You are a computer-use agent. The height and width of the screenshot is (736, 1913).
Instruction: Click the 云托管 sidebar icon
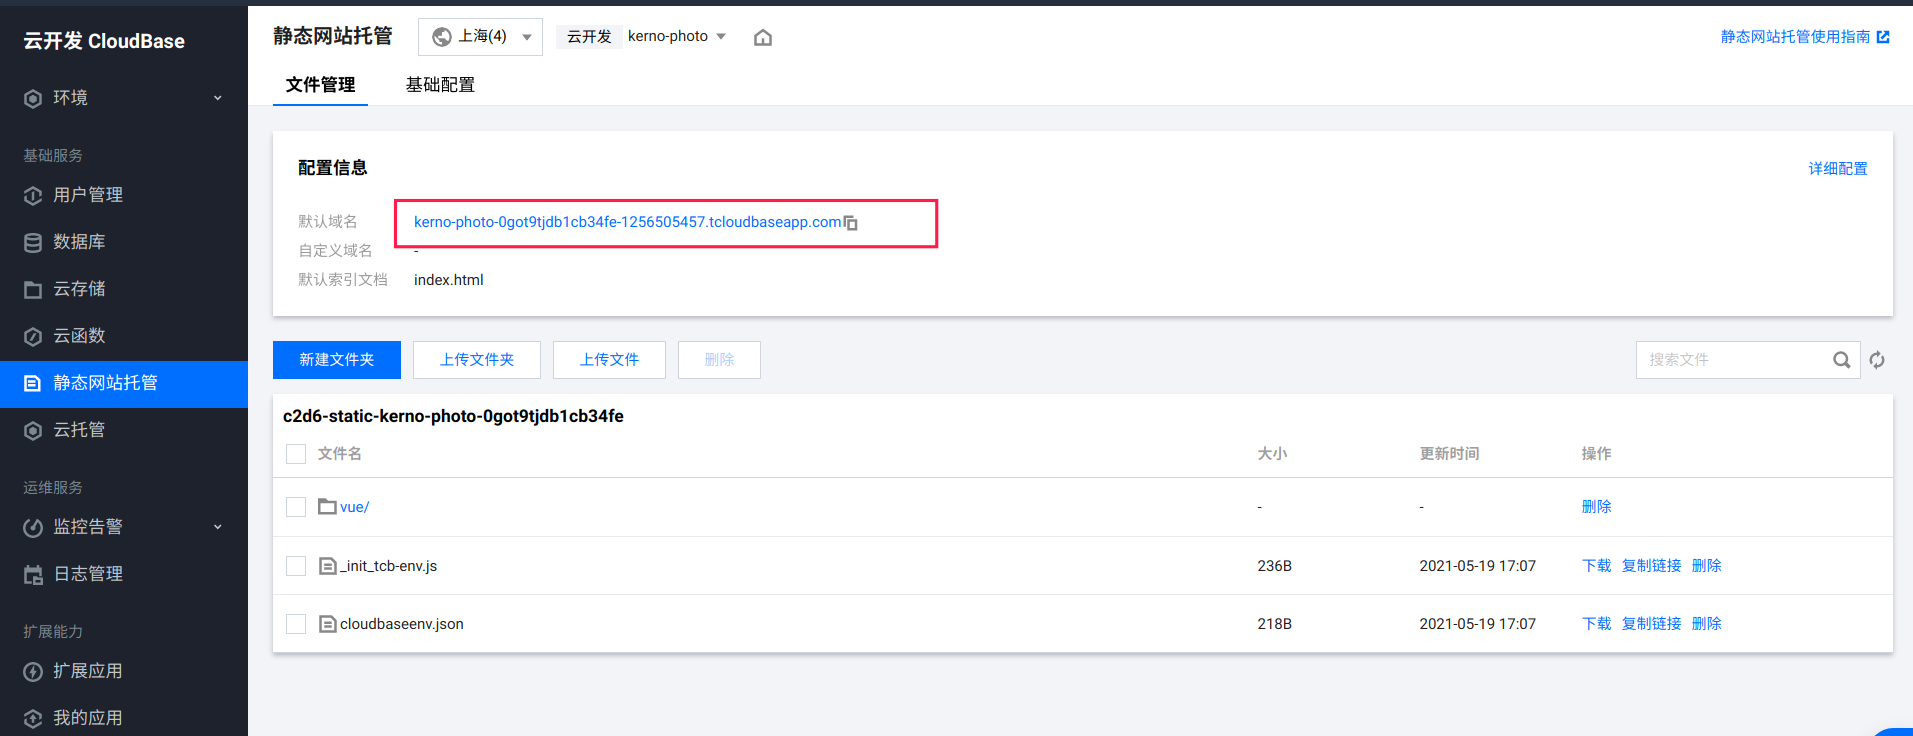point(33,430)
